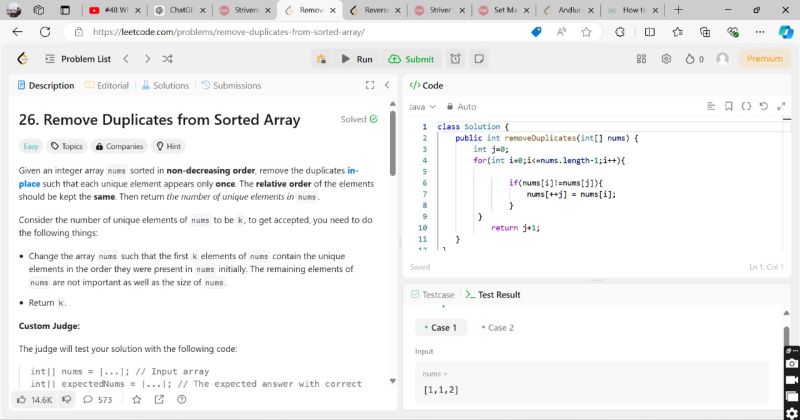The image size is (800, 420).
Task: Reset code to default icon
Action: pos(763,106)
